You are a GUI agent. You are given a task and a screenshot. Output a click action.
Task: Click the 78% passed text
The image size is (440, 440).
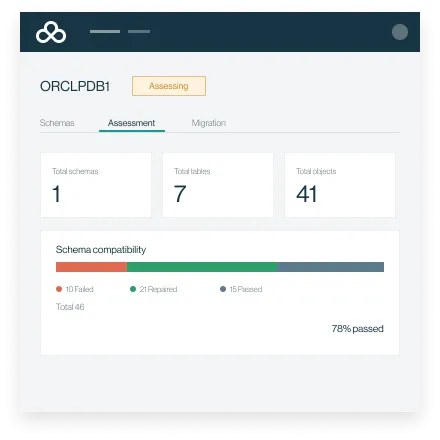(358, 329)
